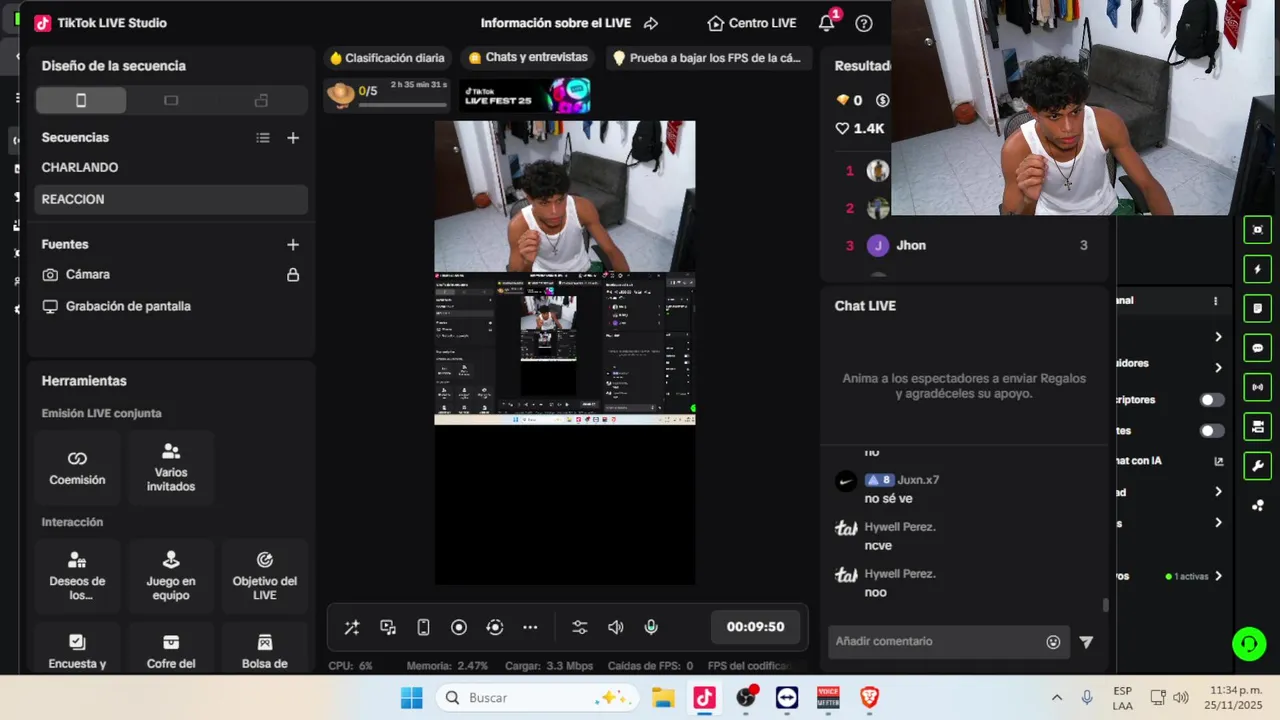The image size is (1280, 720).
Task: Toggle the lock on Cámara source
Action: pos(293,274)
